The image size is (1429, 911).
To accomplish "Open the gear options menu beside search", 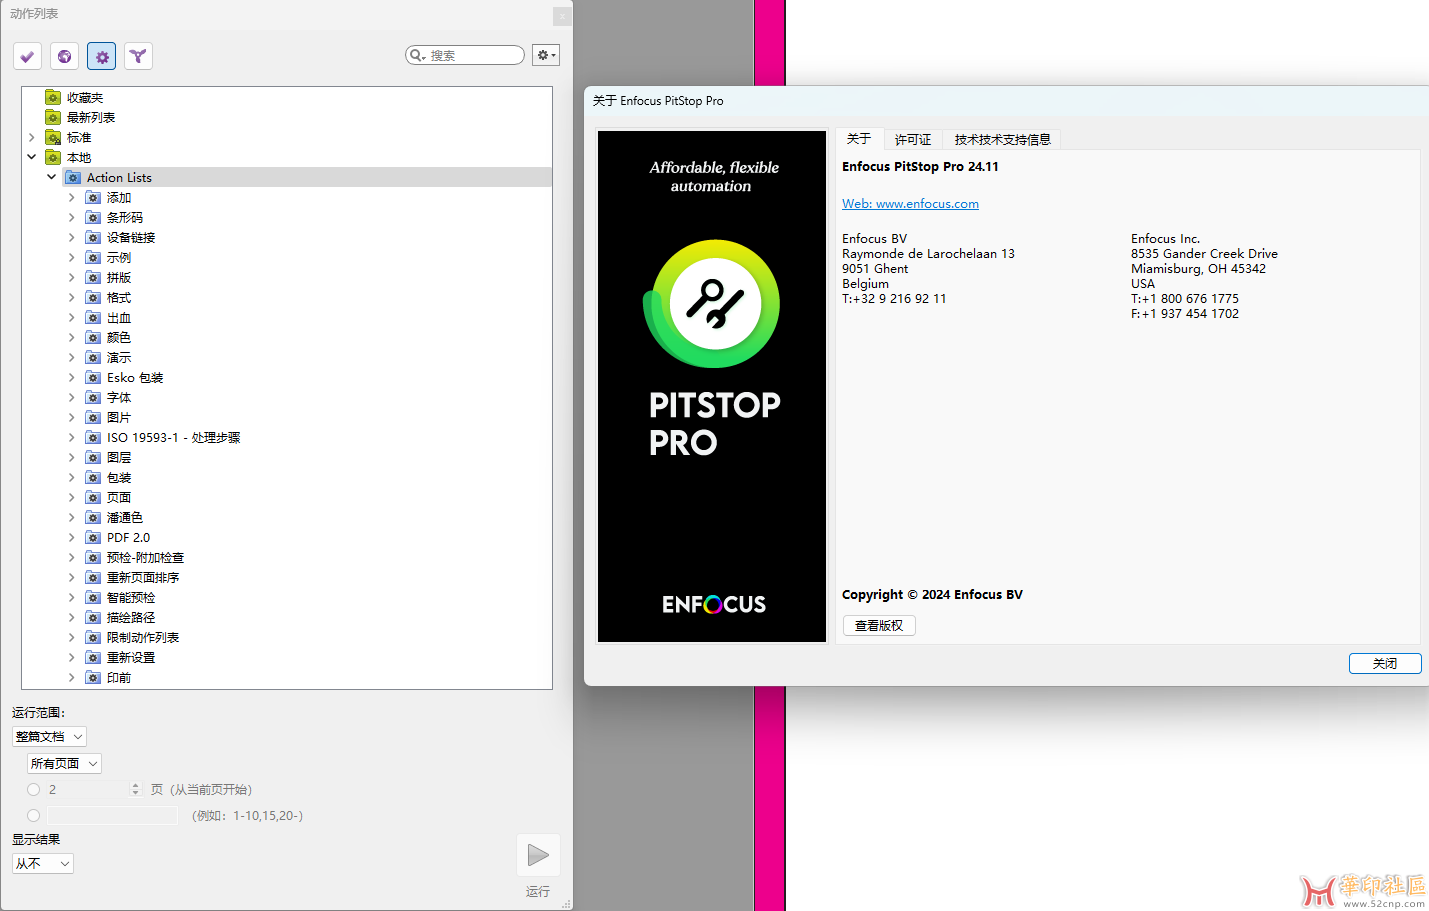I will coord(545,55).
